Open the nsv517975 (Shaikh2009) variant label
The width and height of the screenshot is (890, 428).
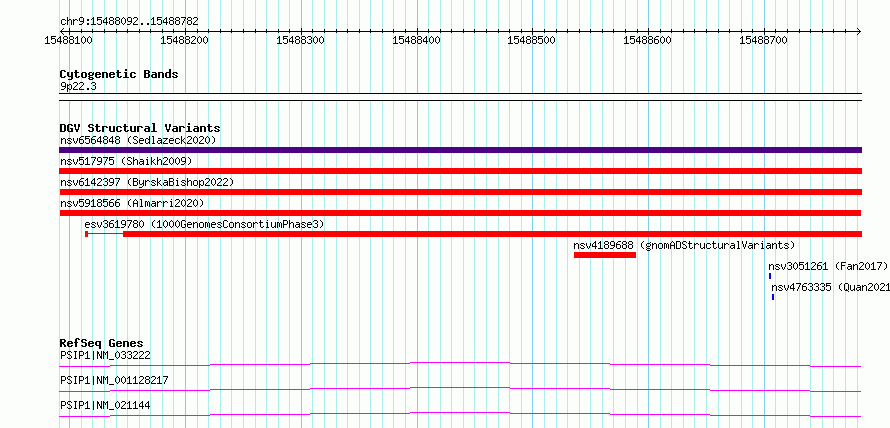pyautogui.click(x=126, y=161)
